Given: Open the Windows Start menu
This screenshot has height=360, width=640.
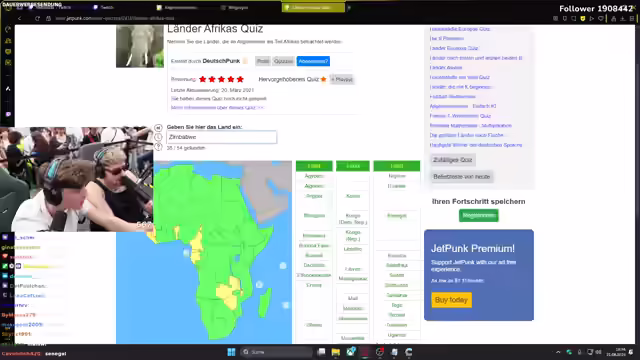Looking at the screenshot, I should click(231, 352).
